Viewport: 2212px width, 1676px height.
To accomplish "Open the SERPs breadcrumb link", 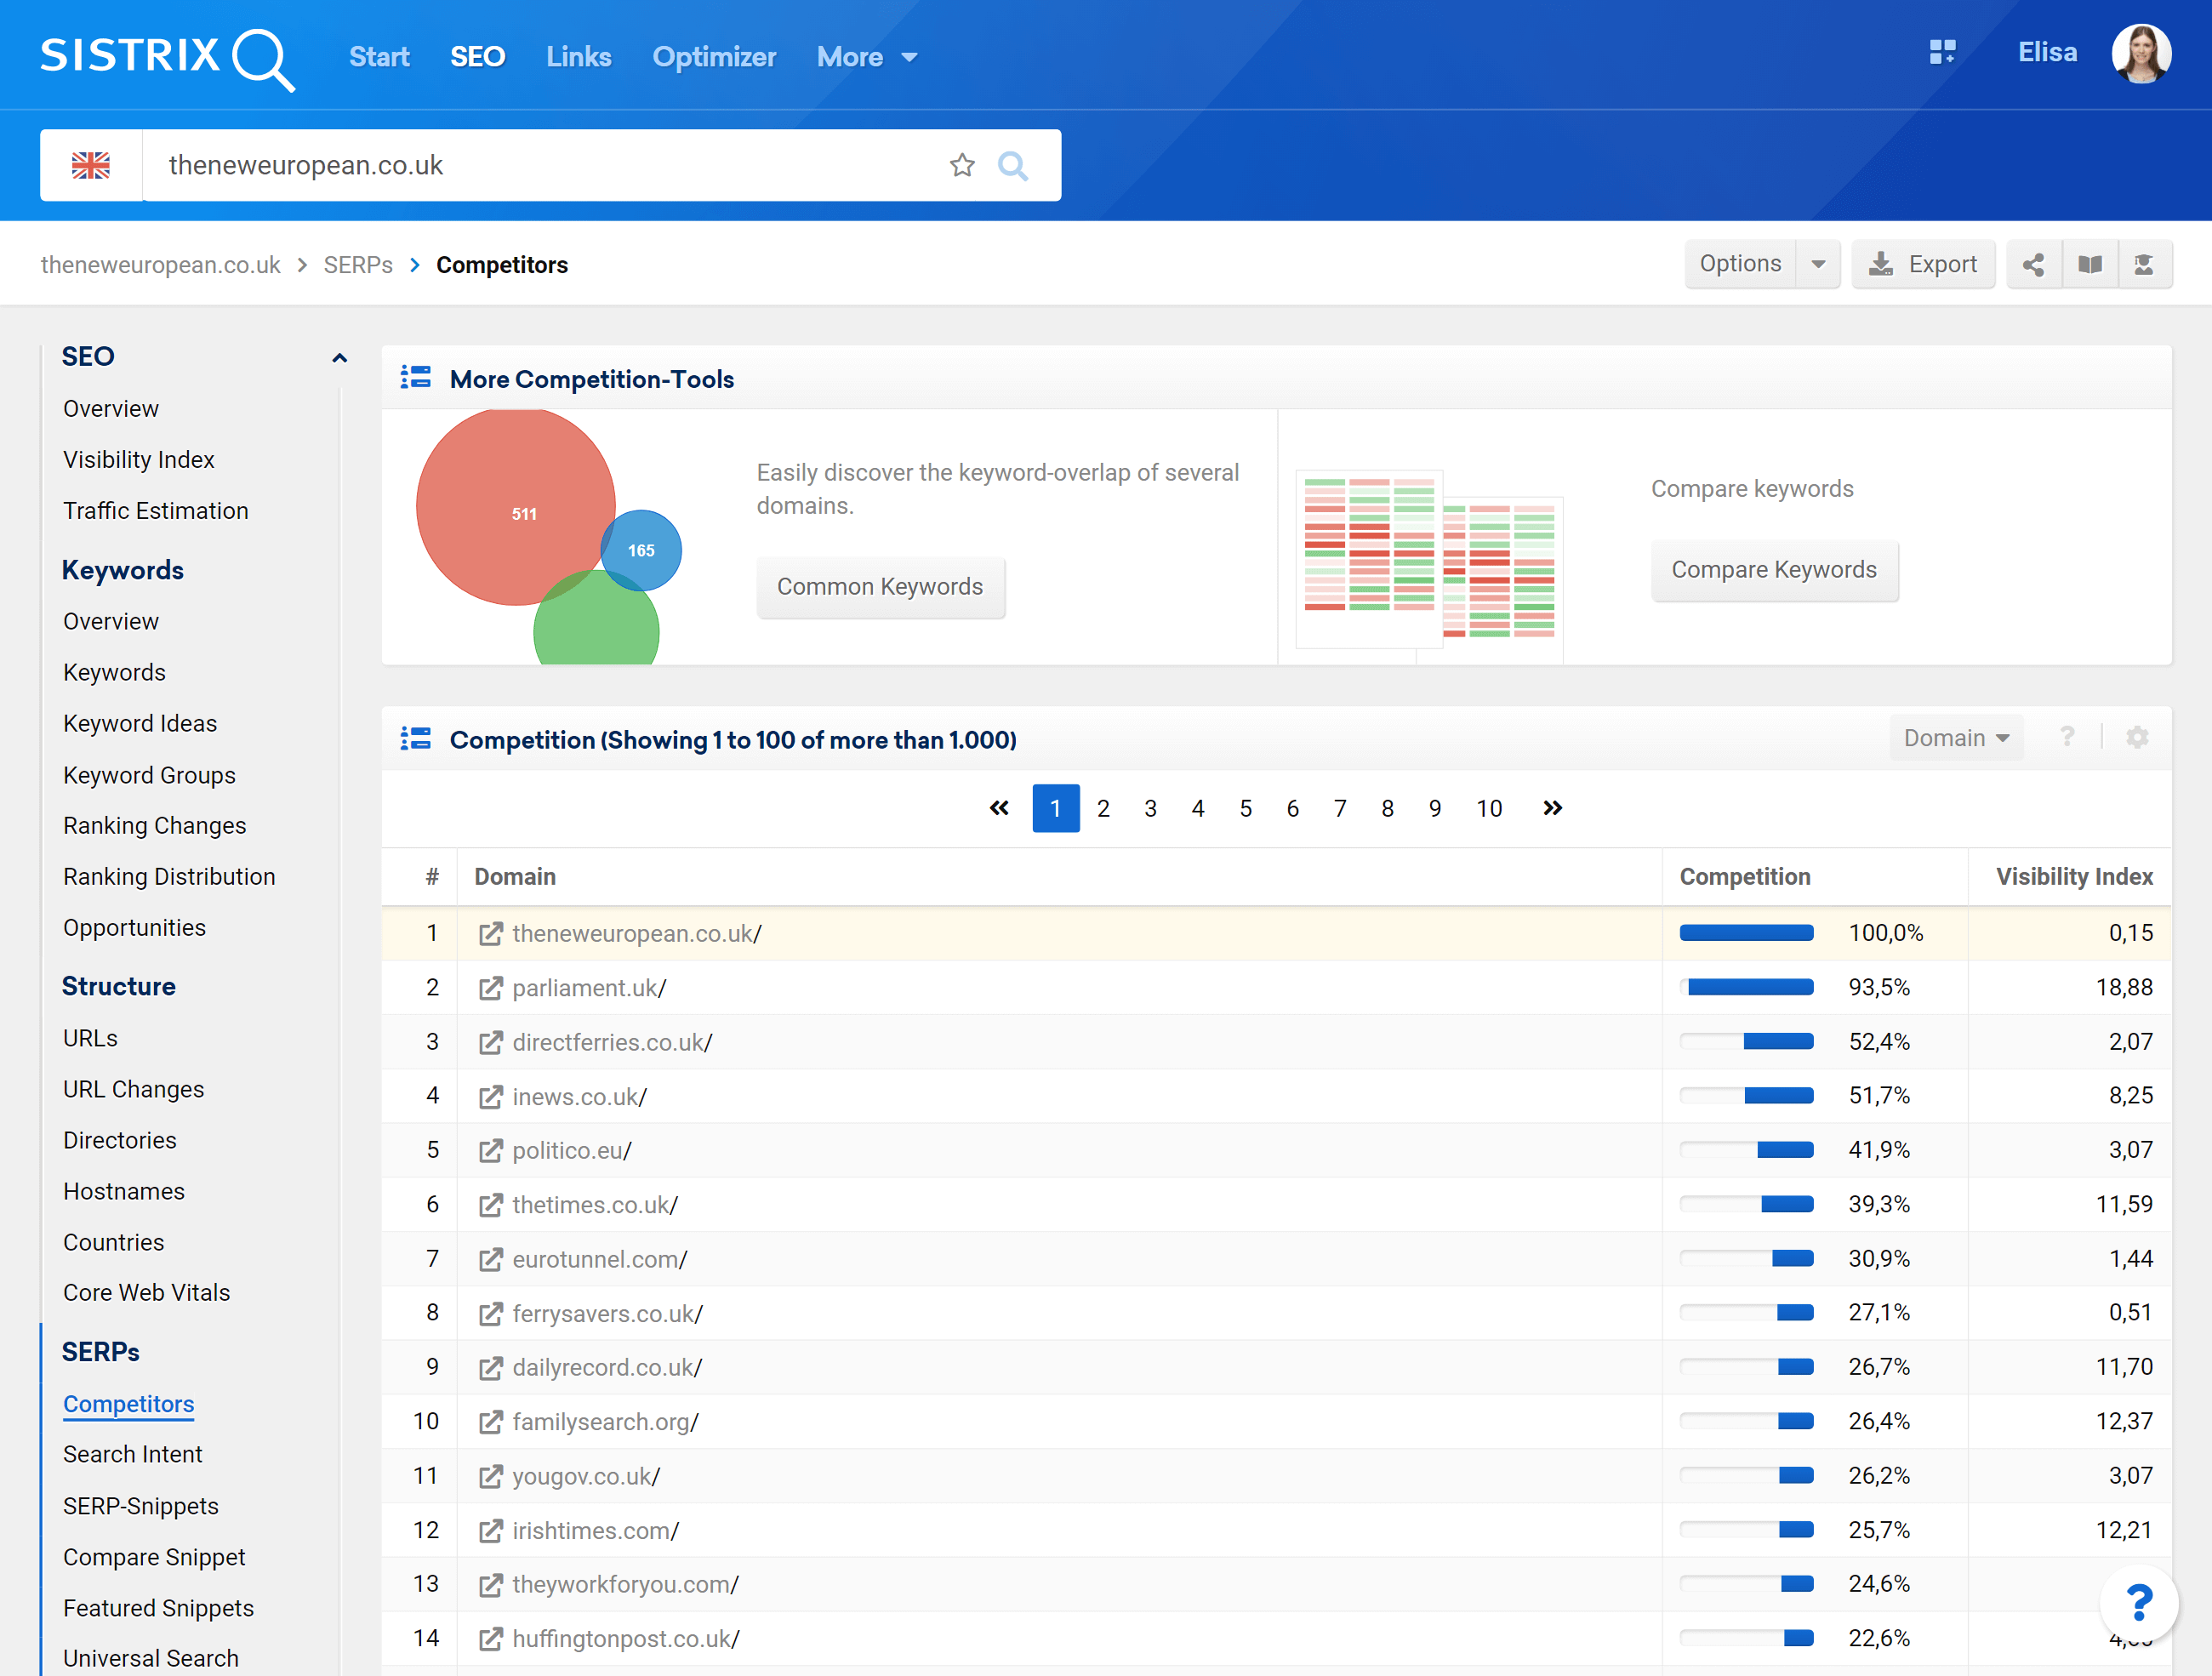I will click(358, 265).
